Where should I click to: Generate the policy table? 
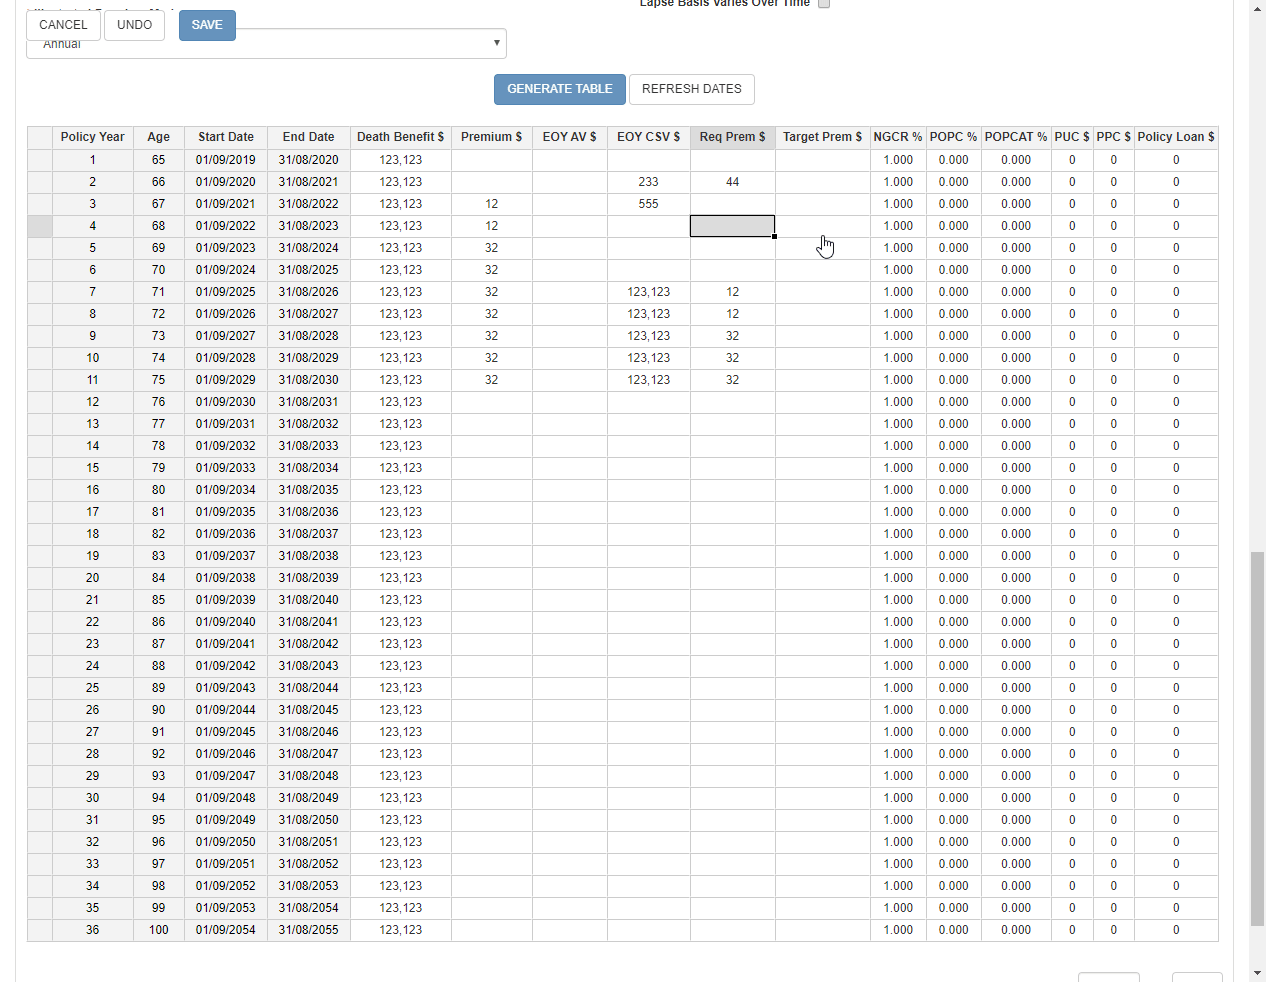[559, 89]
